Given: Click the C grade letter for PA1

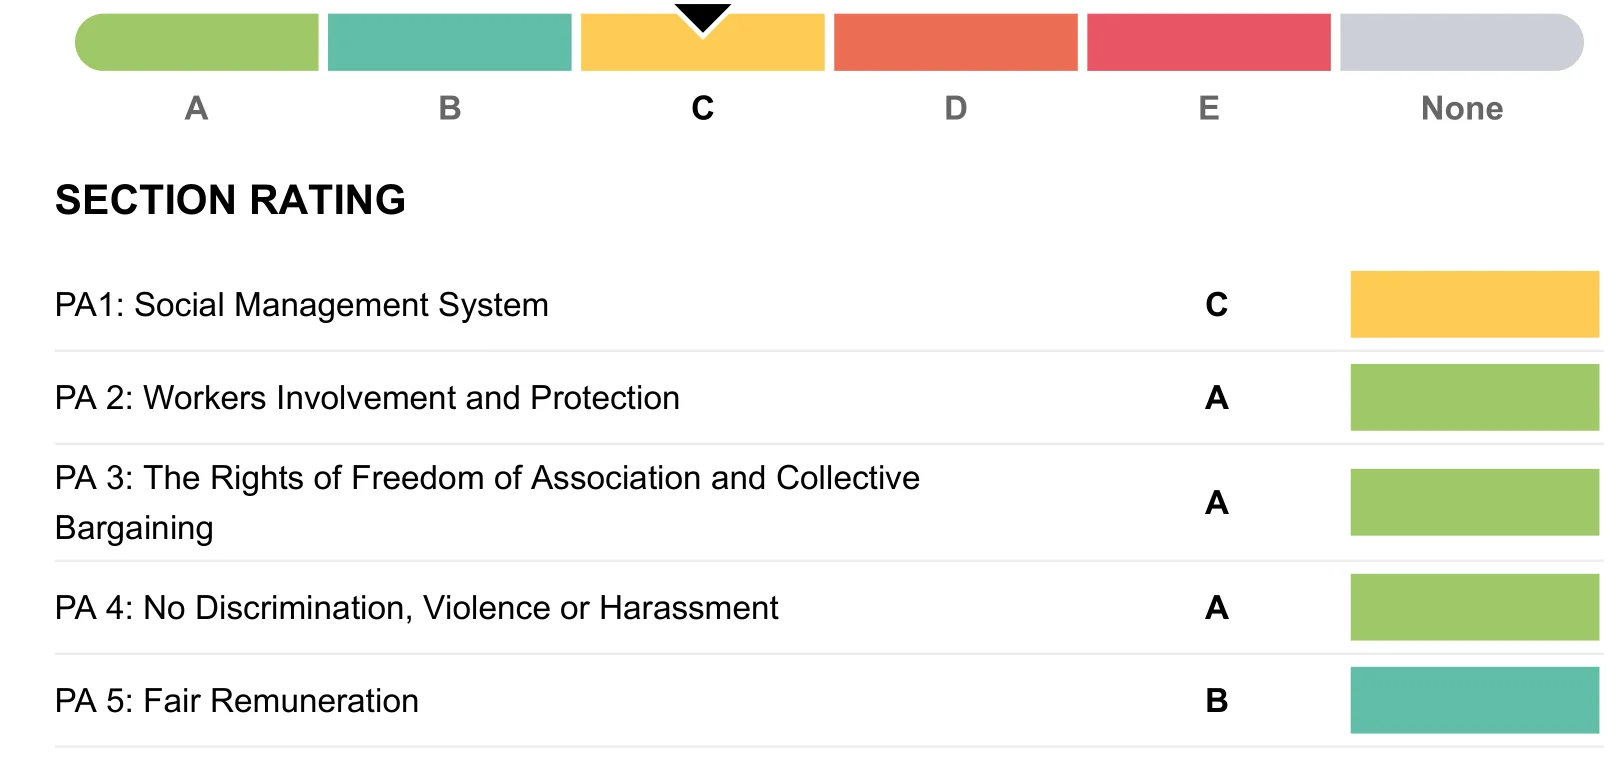Looking at the screenshot, I should click(x=1216, y=305).
